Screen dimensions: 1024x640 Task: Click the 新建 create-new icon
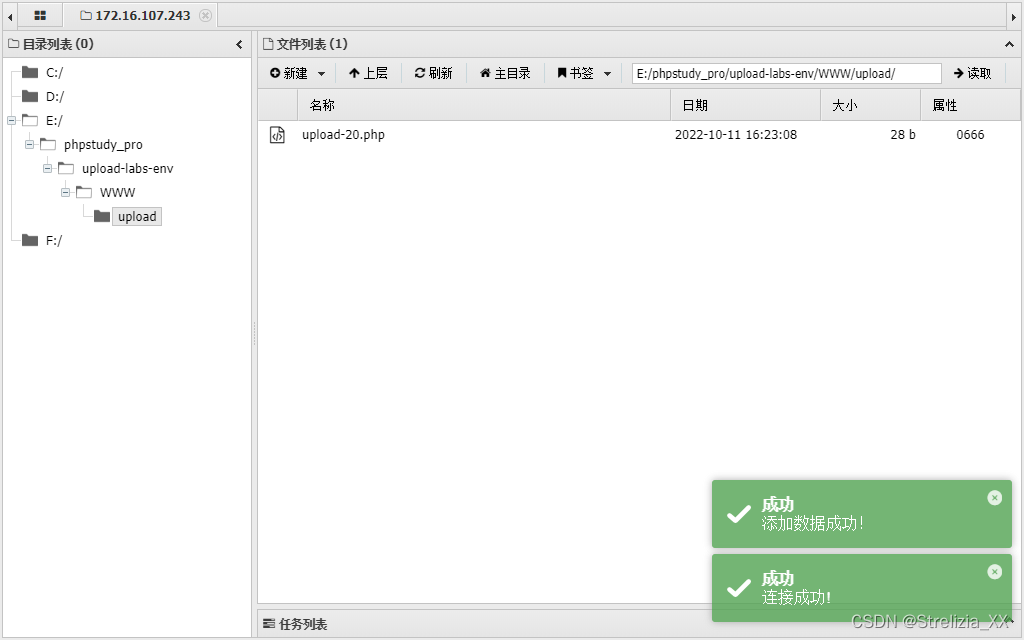coord(277,72)
